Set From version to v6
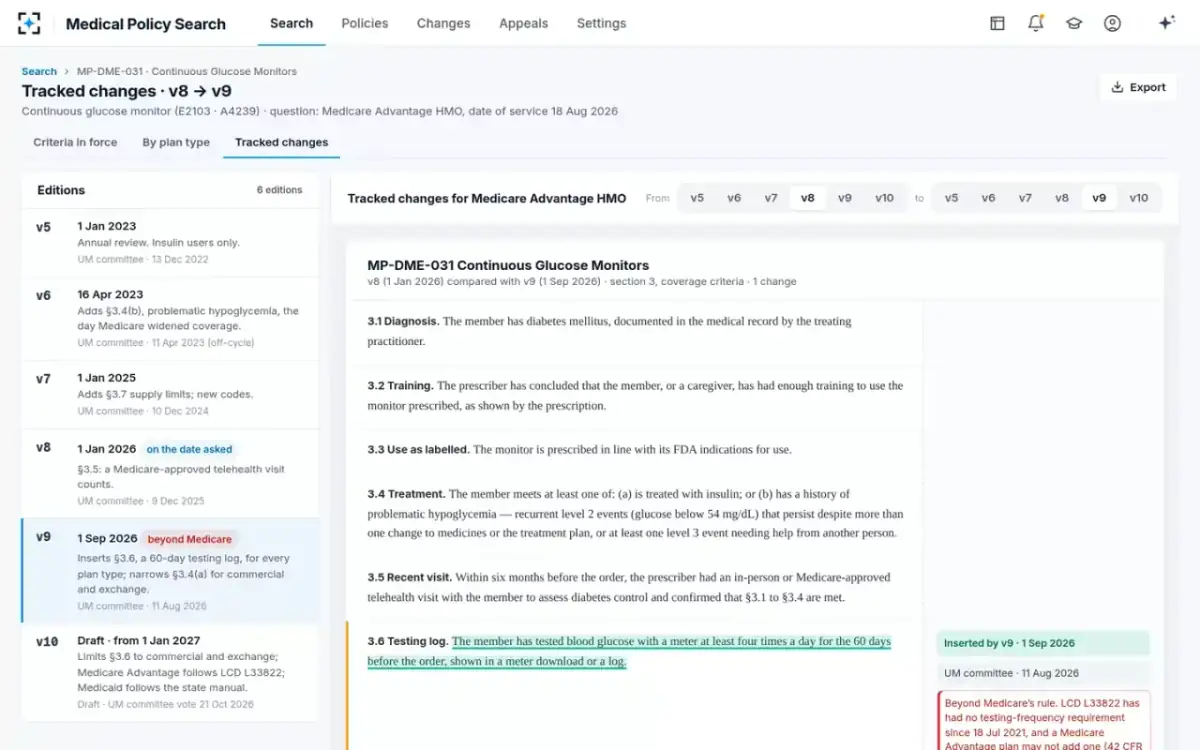Viewport: 1200px width, 750px height. (x=734, y=198)
